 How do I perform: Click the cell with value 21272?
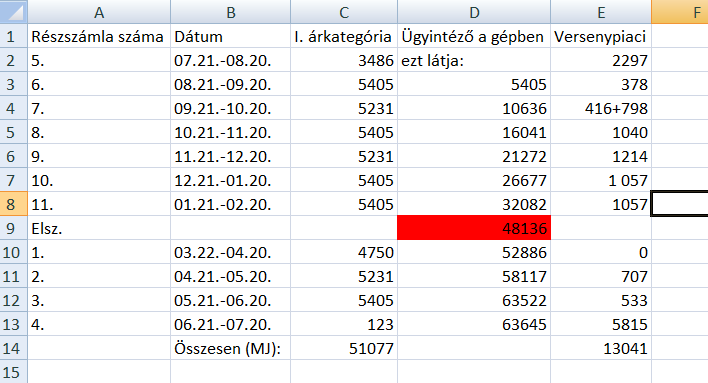(474, 155)
